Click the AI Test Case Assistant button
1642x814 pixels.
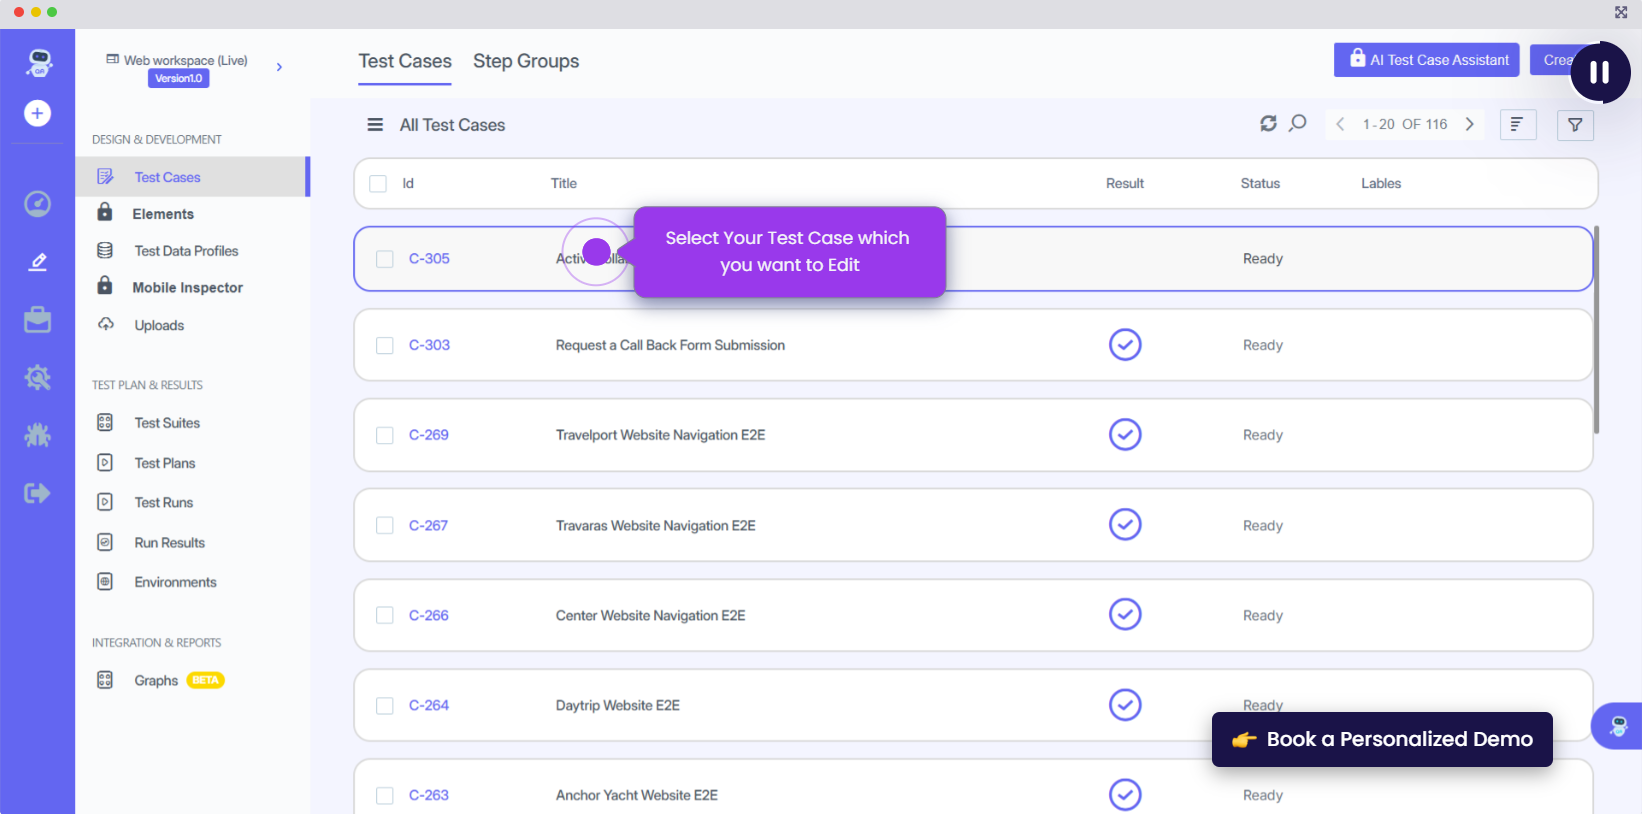tap(1426, 60)
